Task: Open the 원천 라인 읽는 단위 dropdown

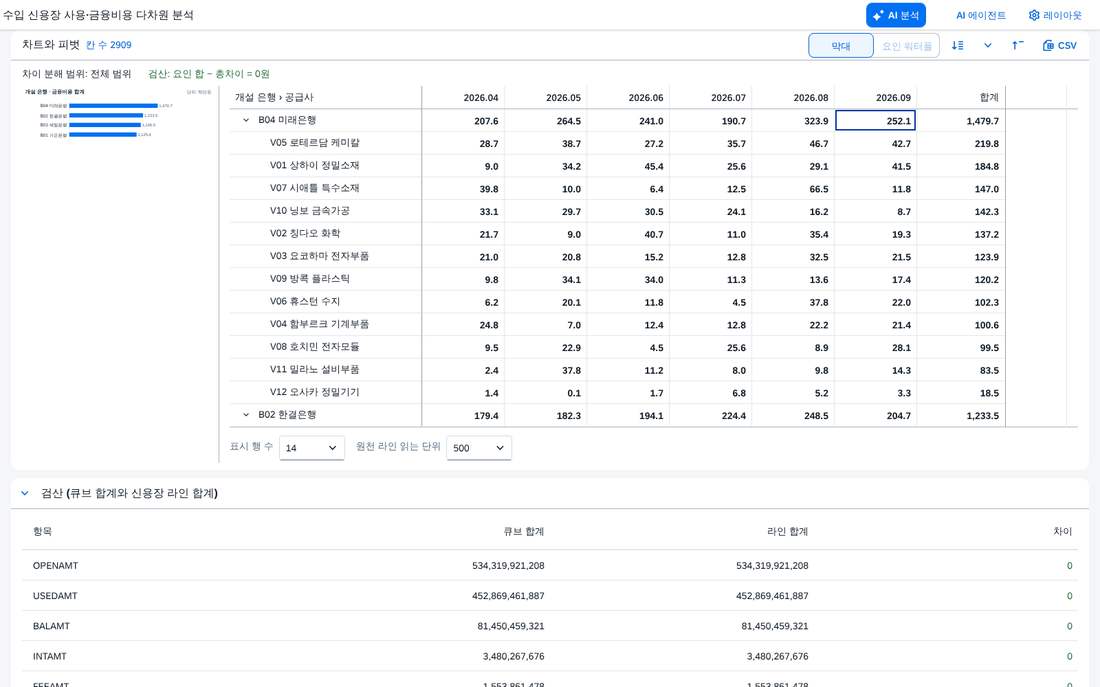Action: pyautogui.click(x=478, y=448)
